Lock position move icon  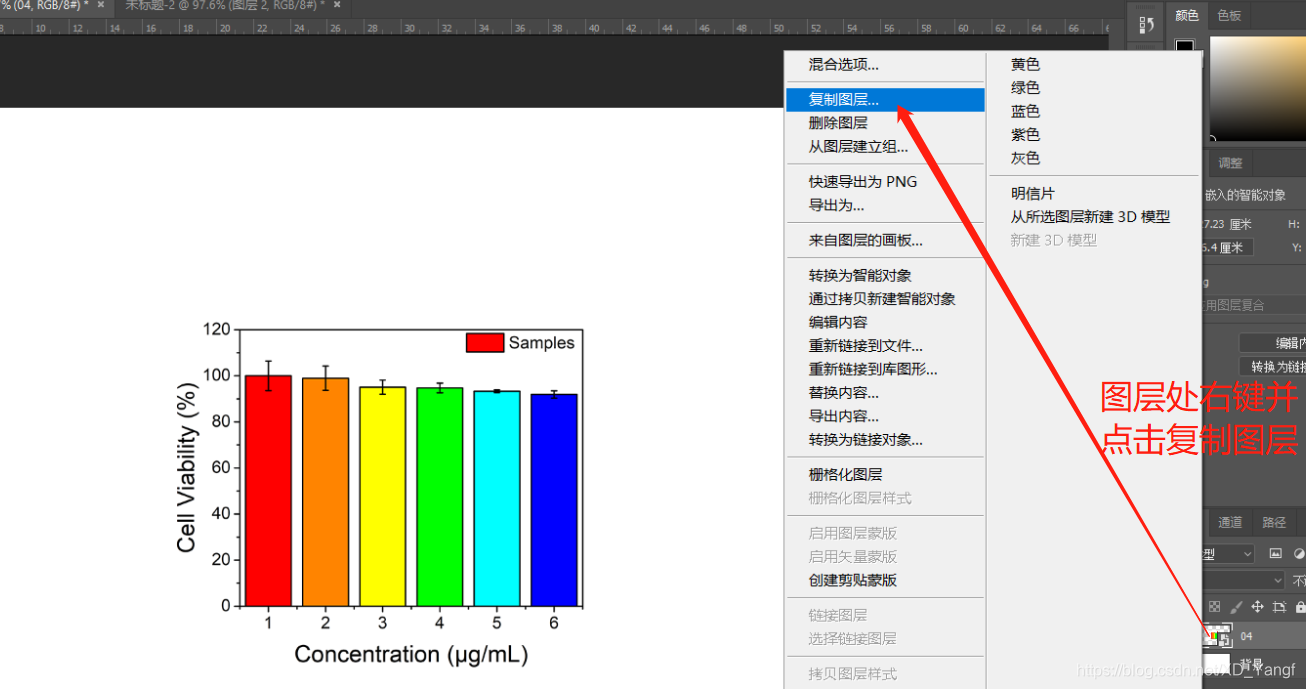coord(1257,607)
